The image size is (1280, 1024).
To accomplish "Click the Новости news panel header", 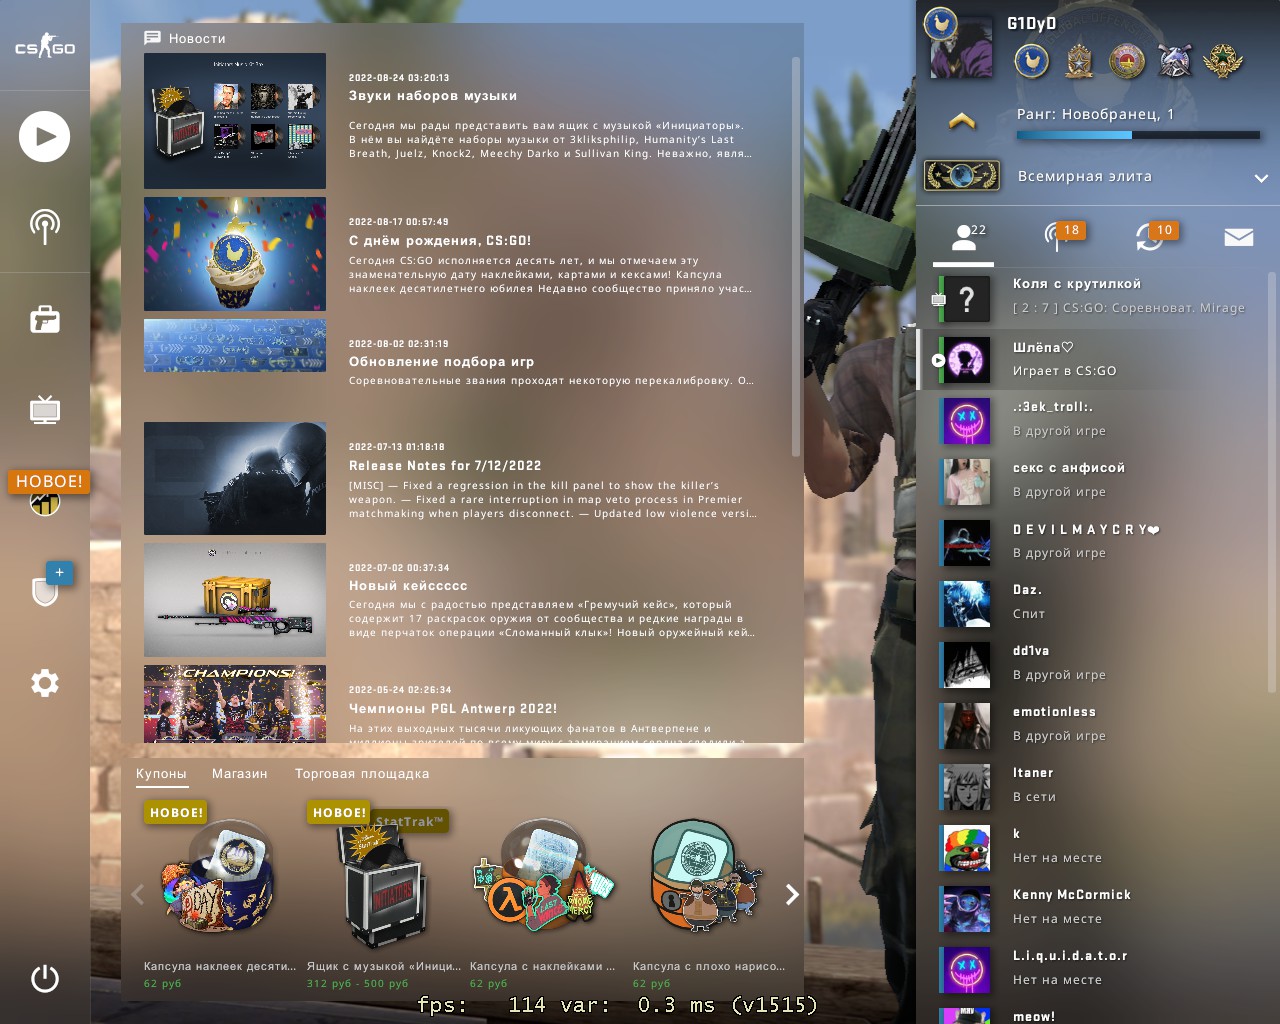I will 185,38.
